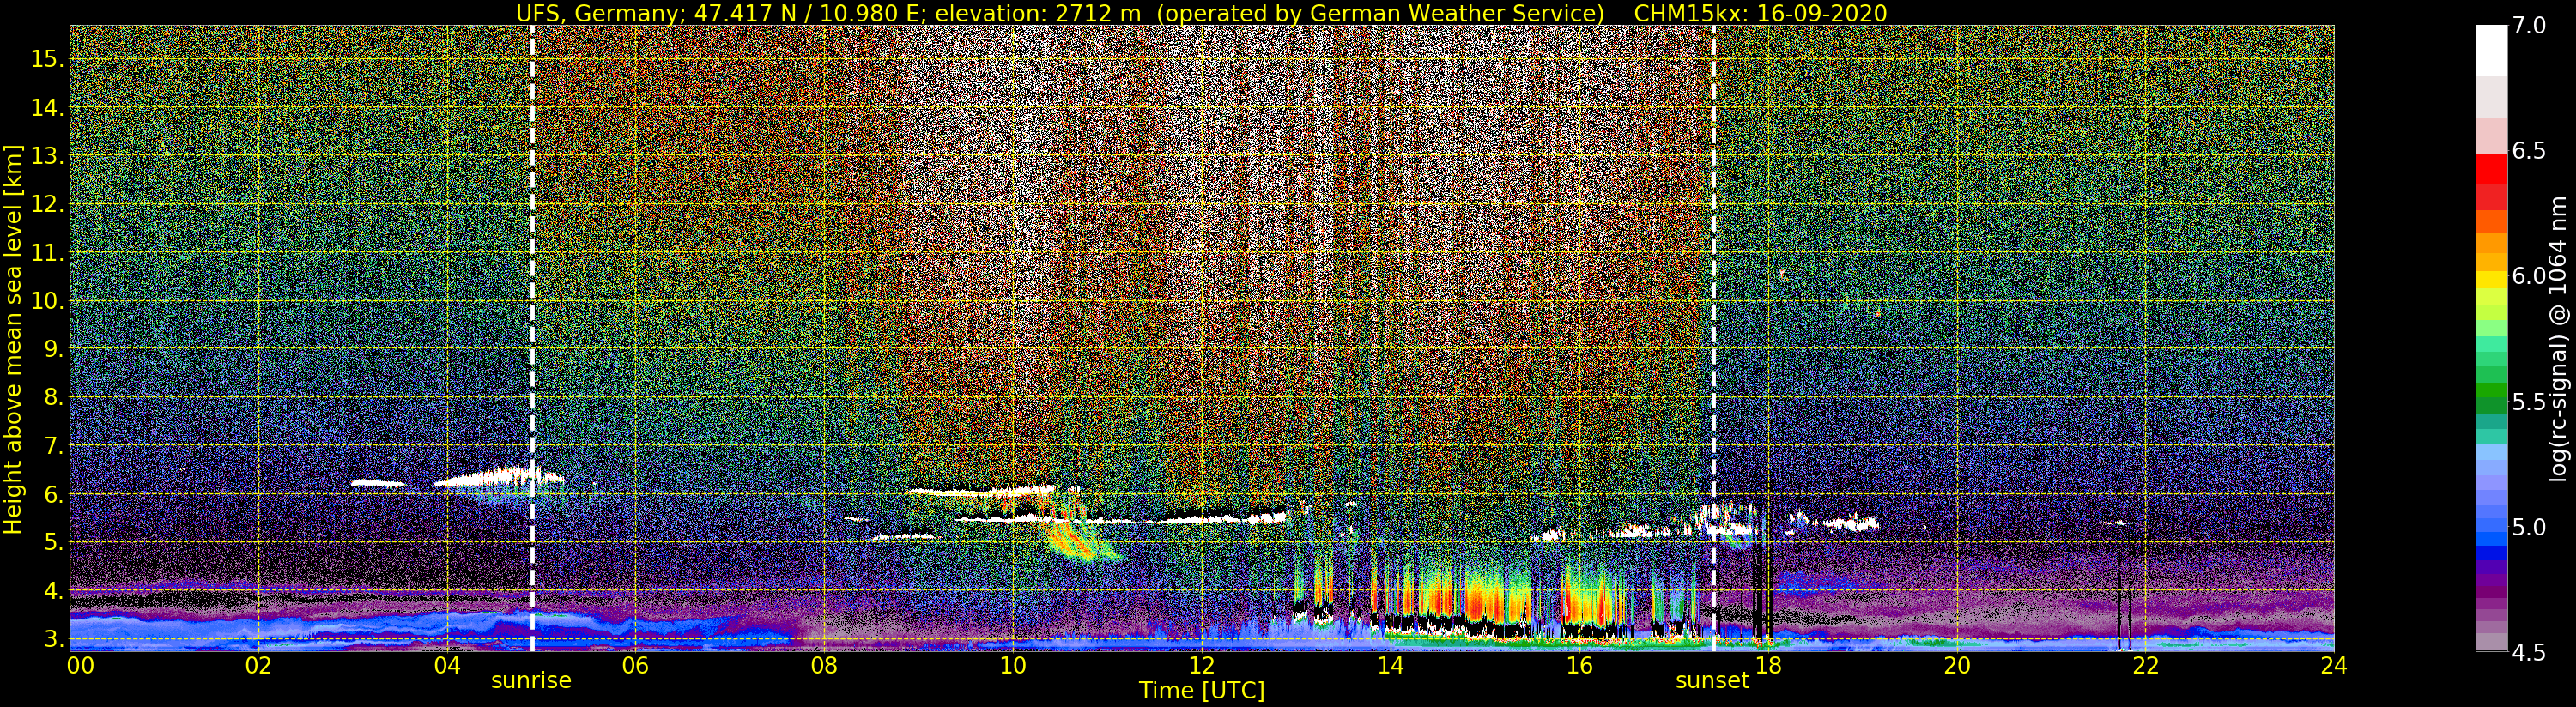
Task: Click the 'sunset' label below the time axis
Action: (x=1712, y=680)
